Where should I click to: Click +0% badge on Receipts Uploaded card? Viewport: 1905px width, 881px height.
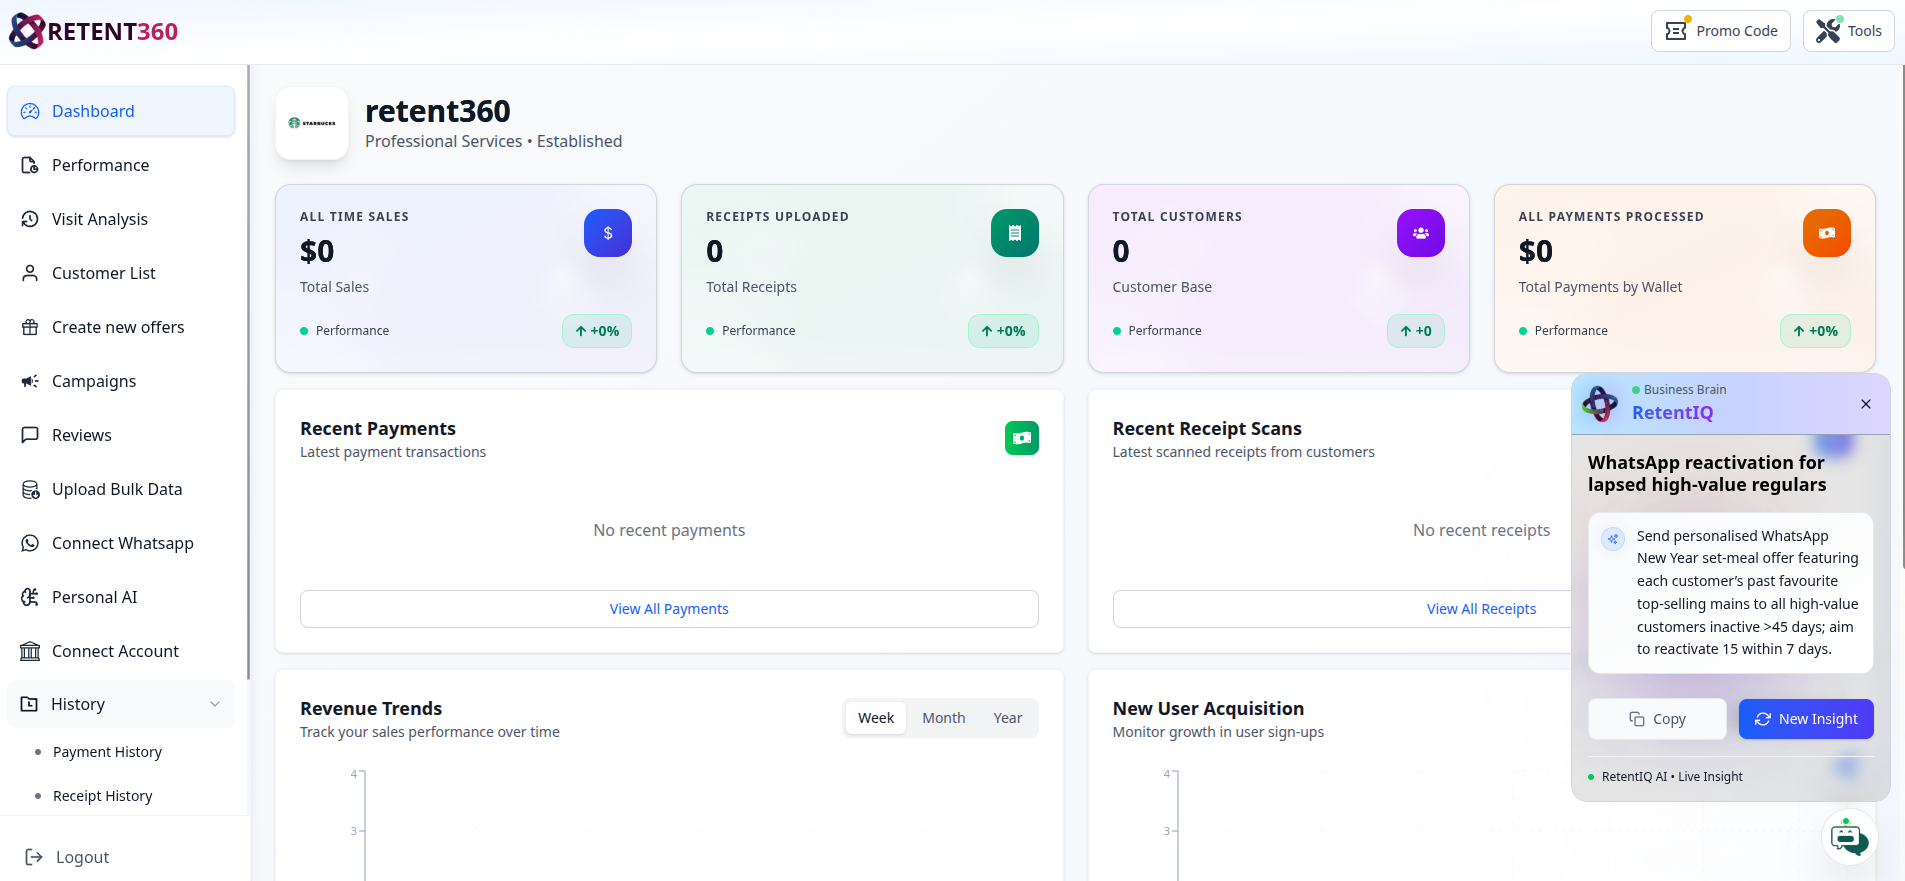[x=1003, y=331]
